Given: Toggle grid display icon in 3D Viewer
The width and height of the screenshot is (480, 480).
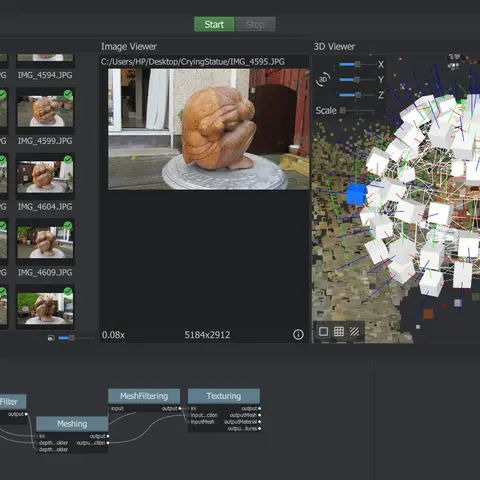Looking at the screenshot, I should 339,331.
